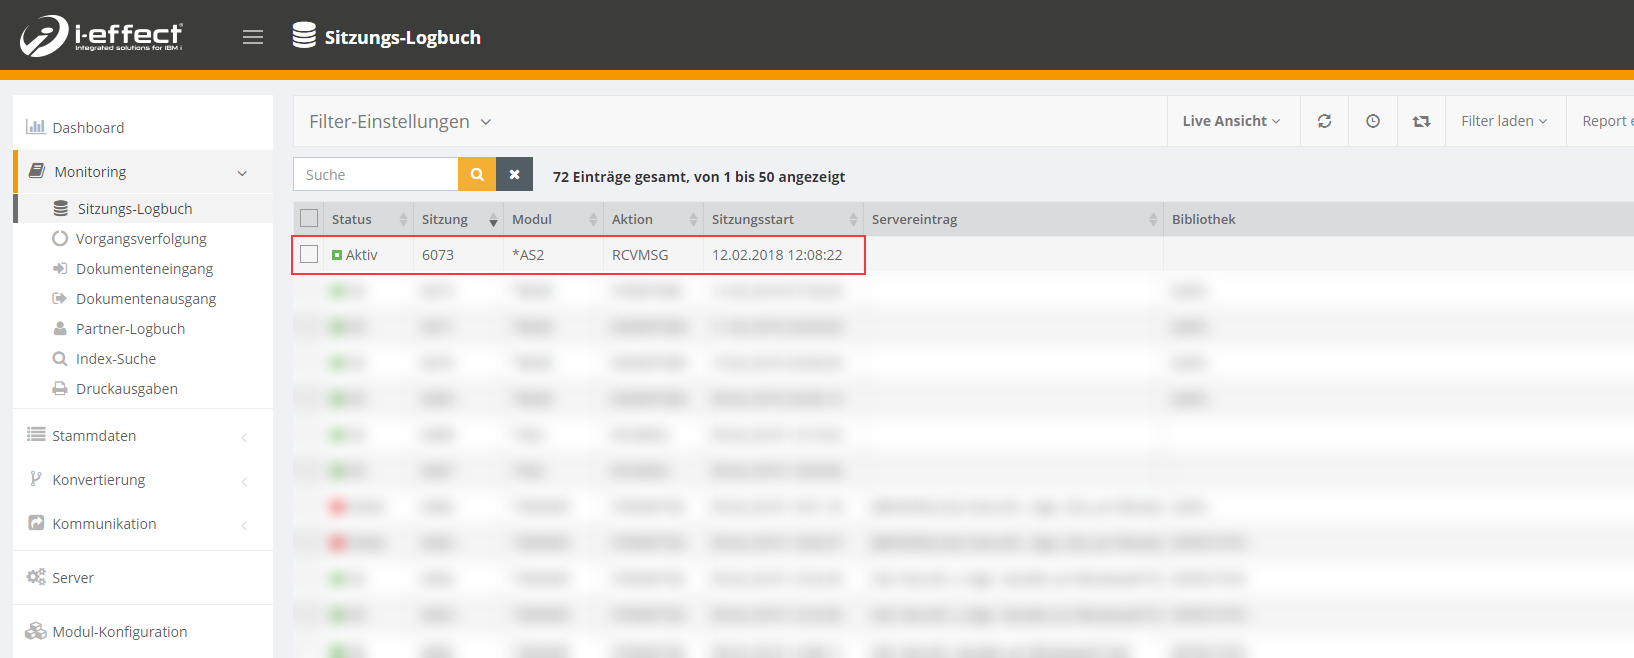Click the hamburger menu icon in header
The image size is (1634, 658).
tap(253, 37)
